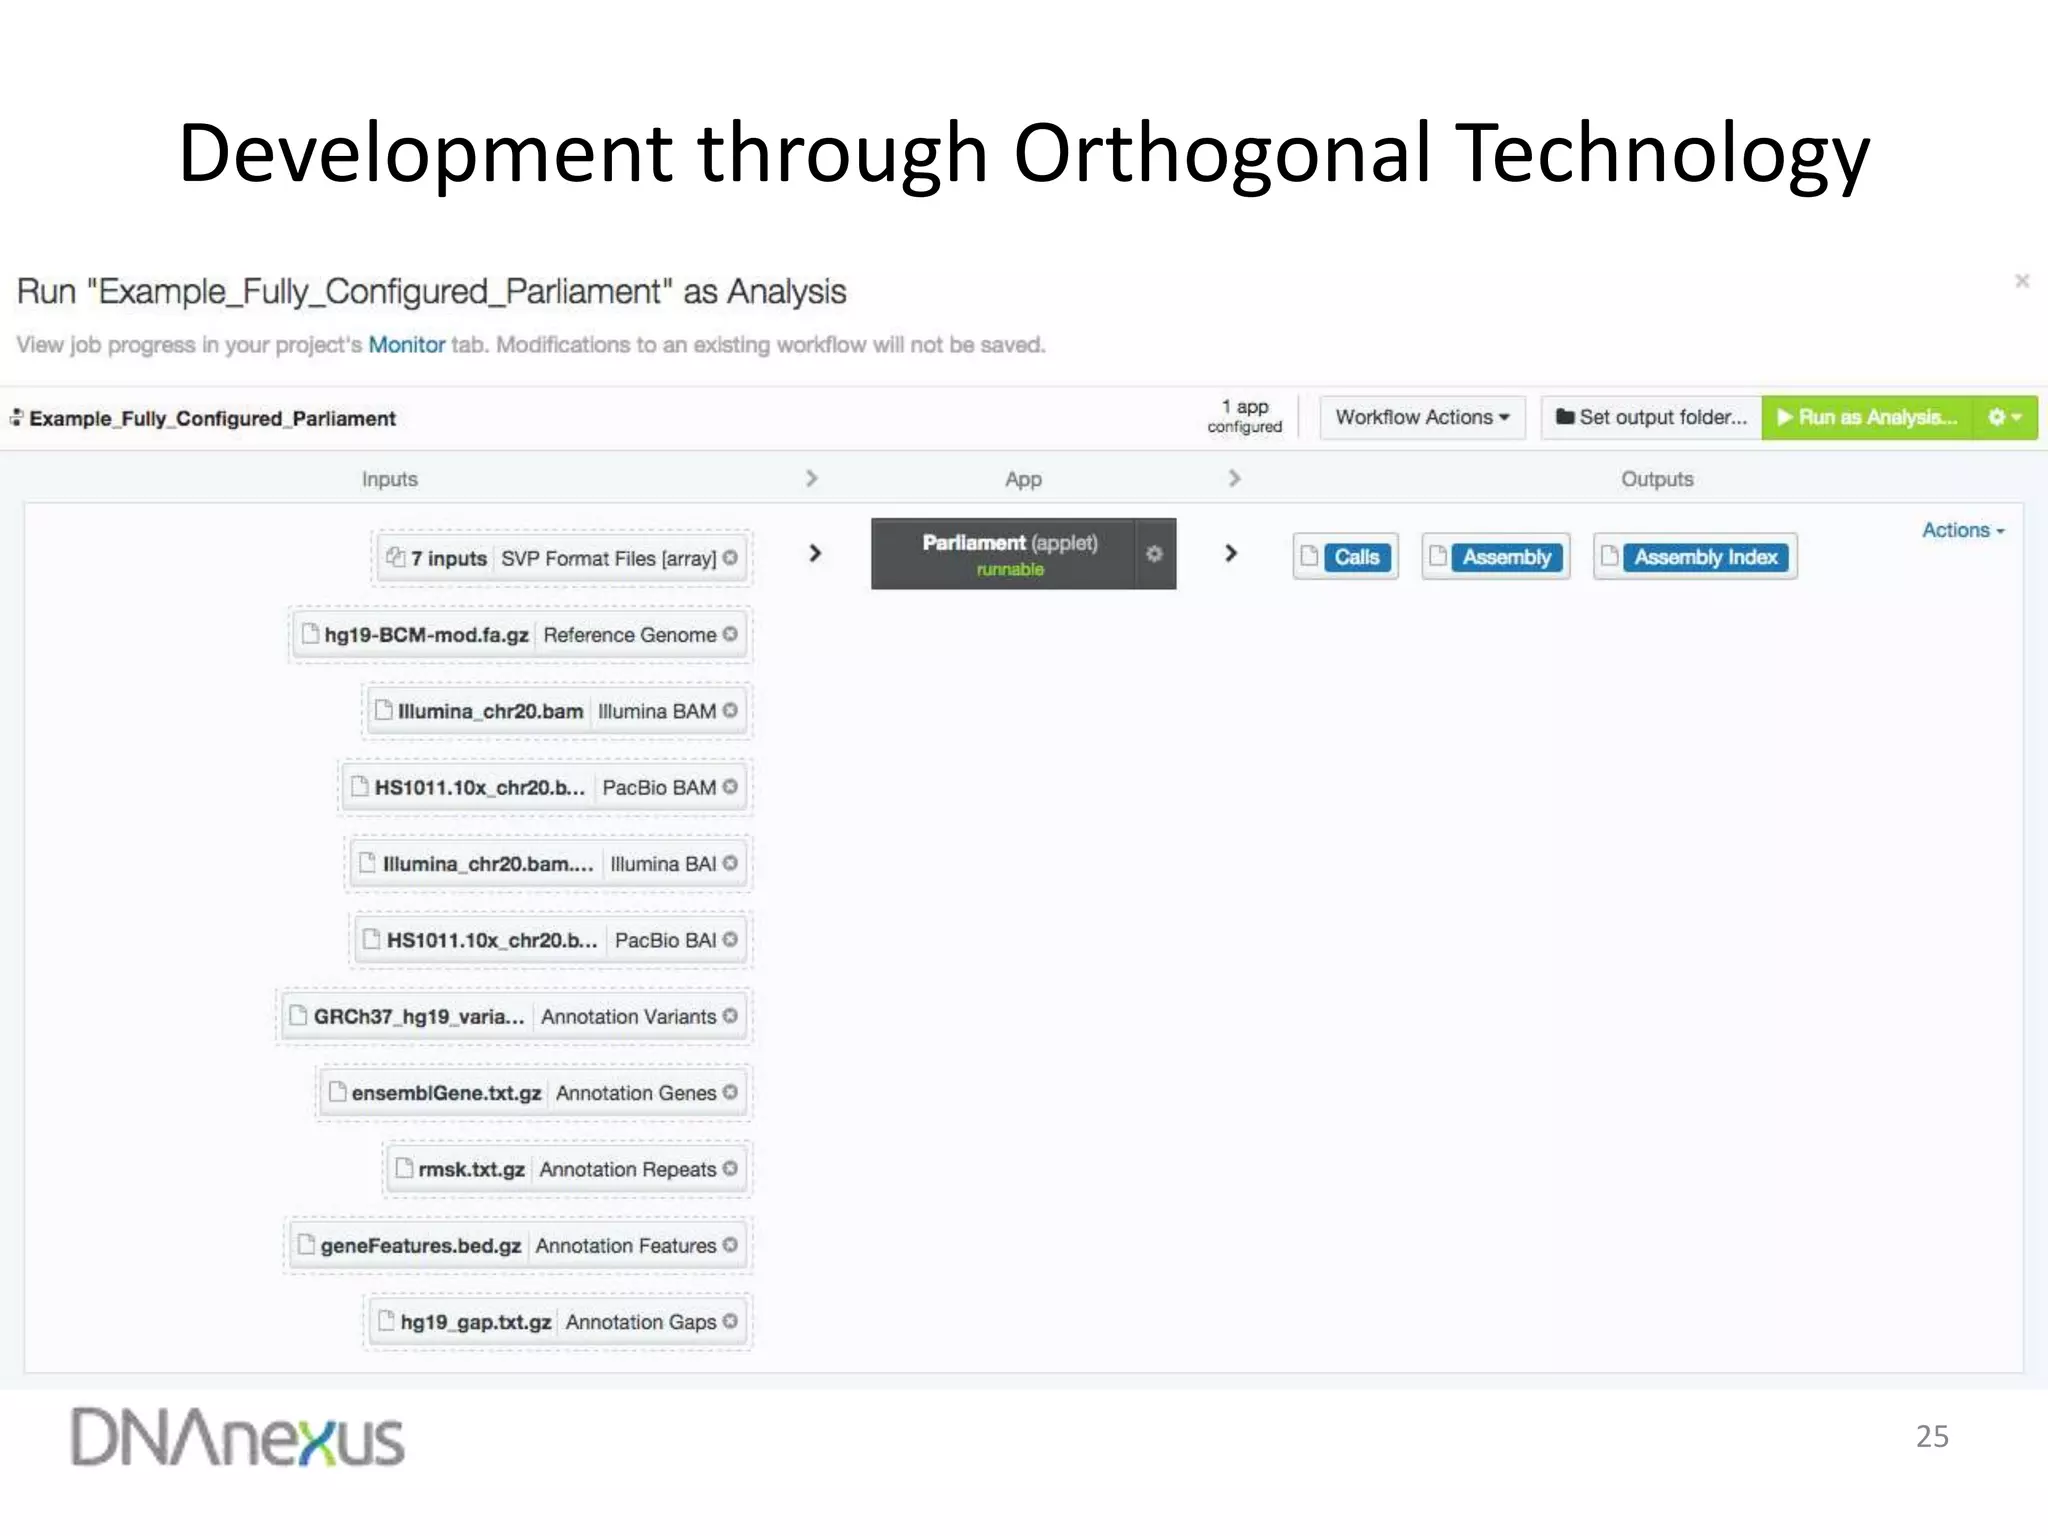The image size is (2048, 1536).
Task: Select the ensemblGene.txt.gz file name
Action: coord(446,1093)
